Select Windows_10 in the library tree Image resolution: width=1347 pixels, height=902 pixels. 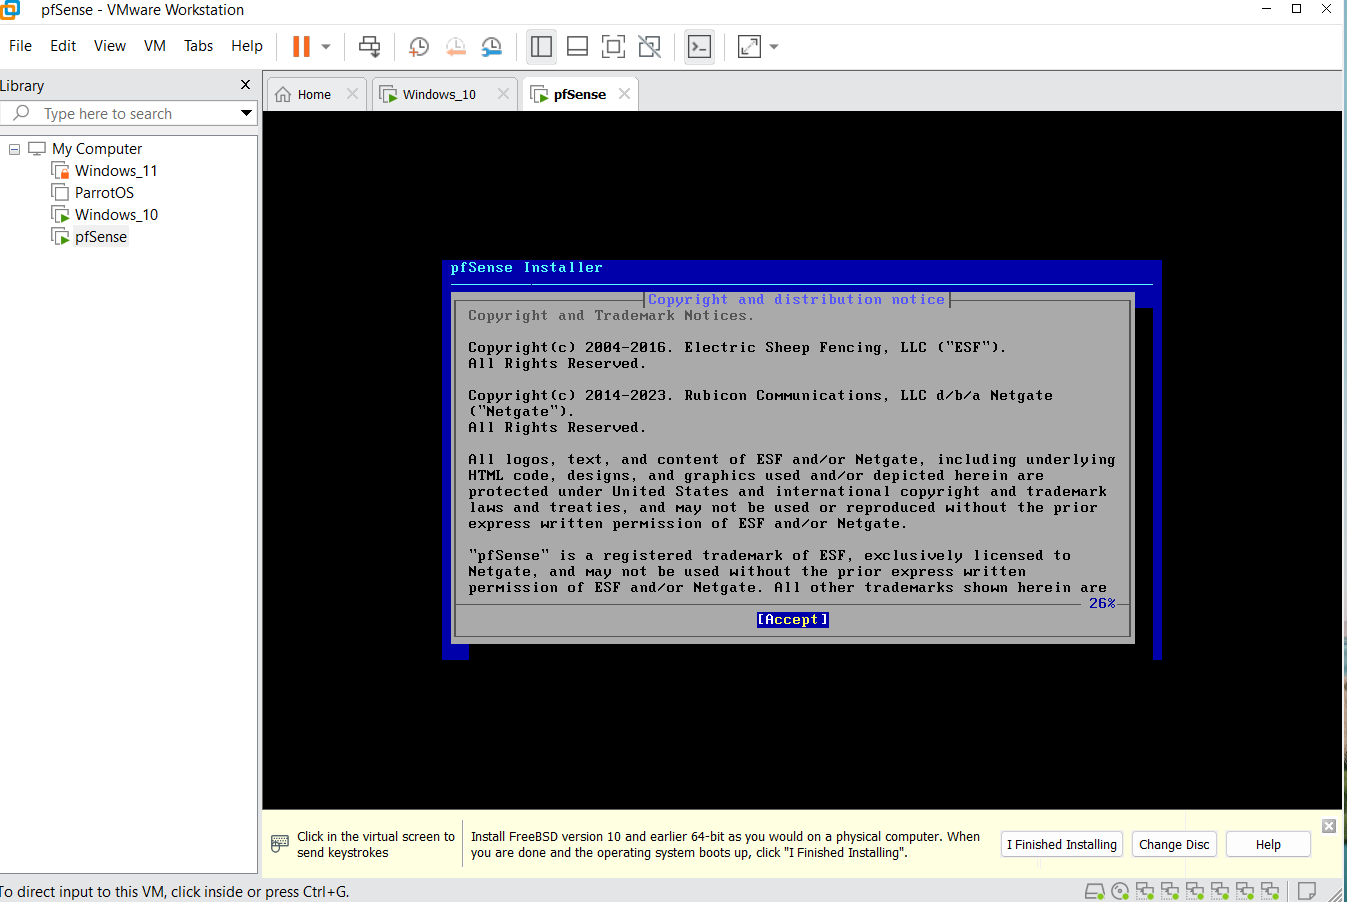(x=116, y=215)
